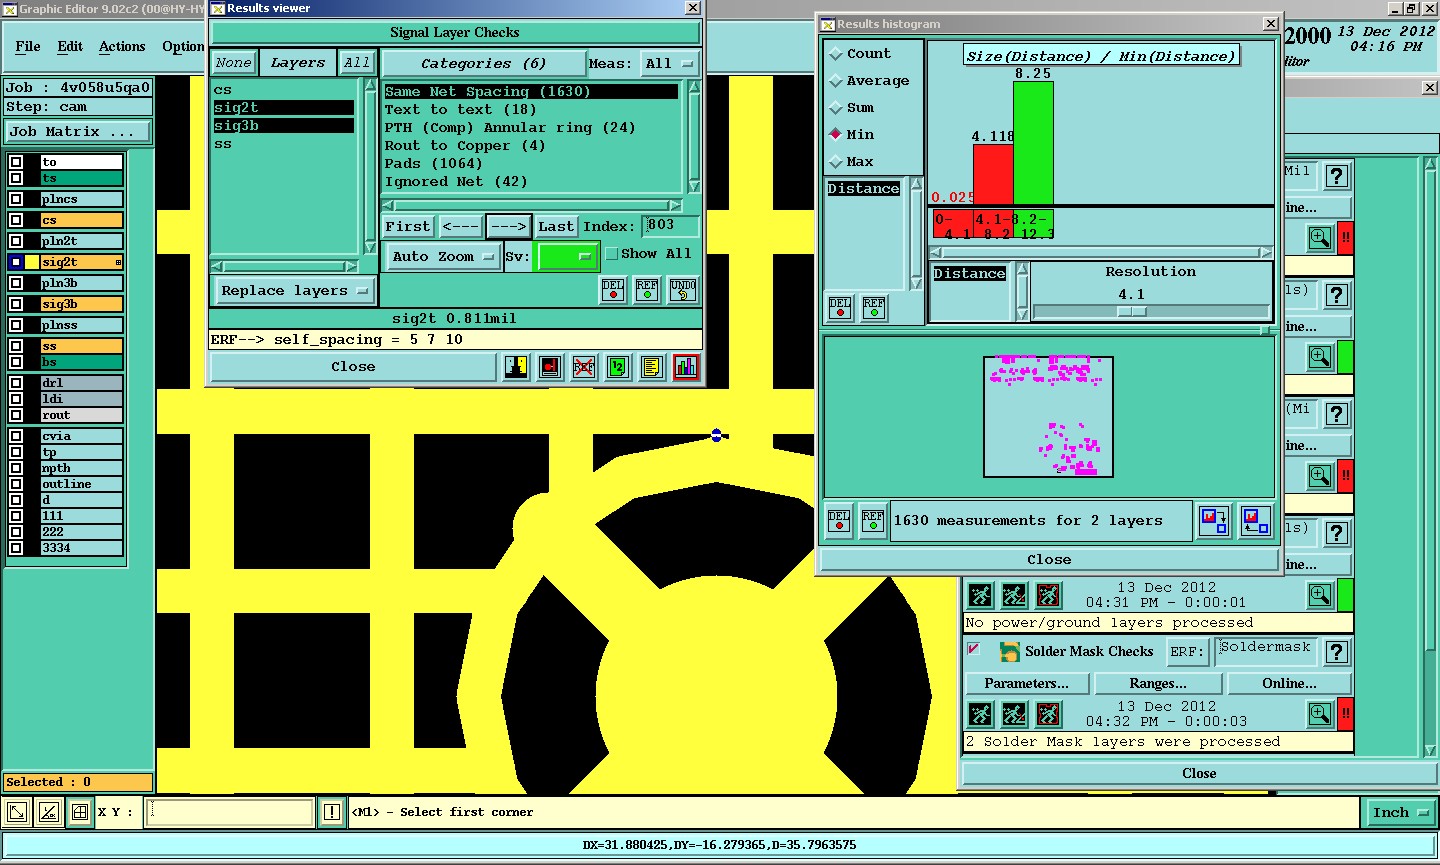Click the angle measurement icon in bottom bar
The image size is (1440, 865).
[x=49, y=812]
